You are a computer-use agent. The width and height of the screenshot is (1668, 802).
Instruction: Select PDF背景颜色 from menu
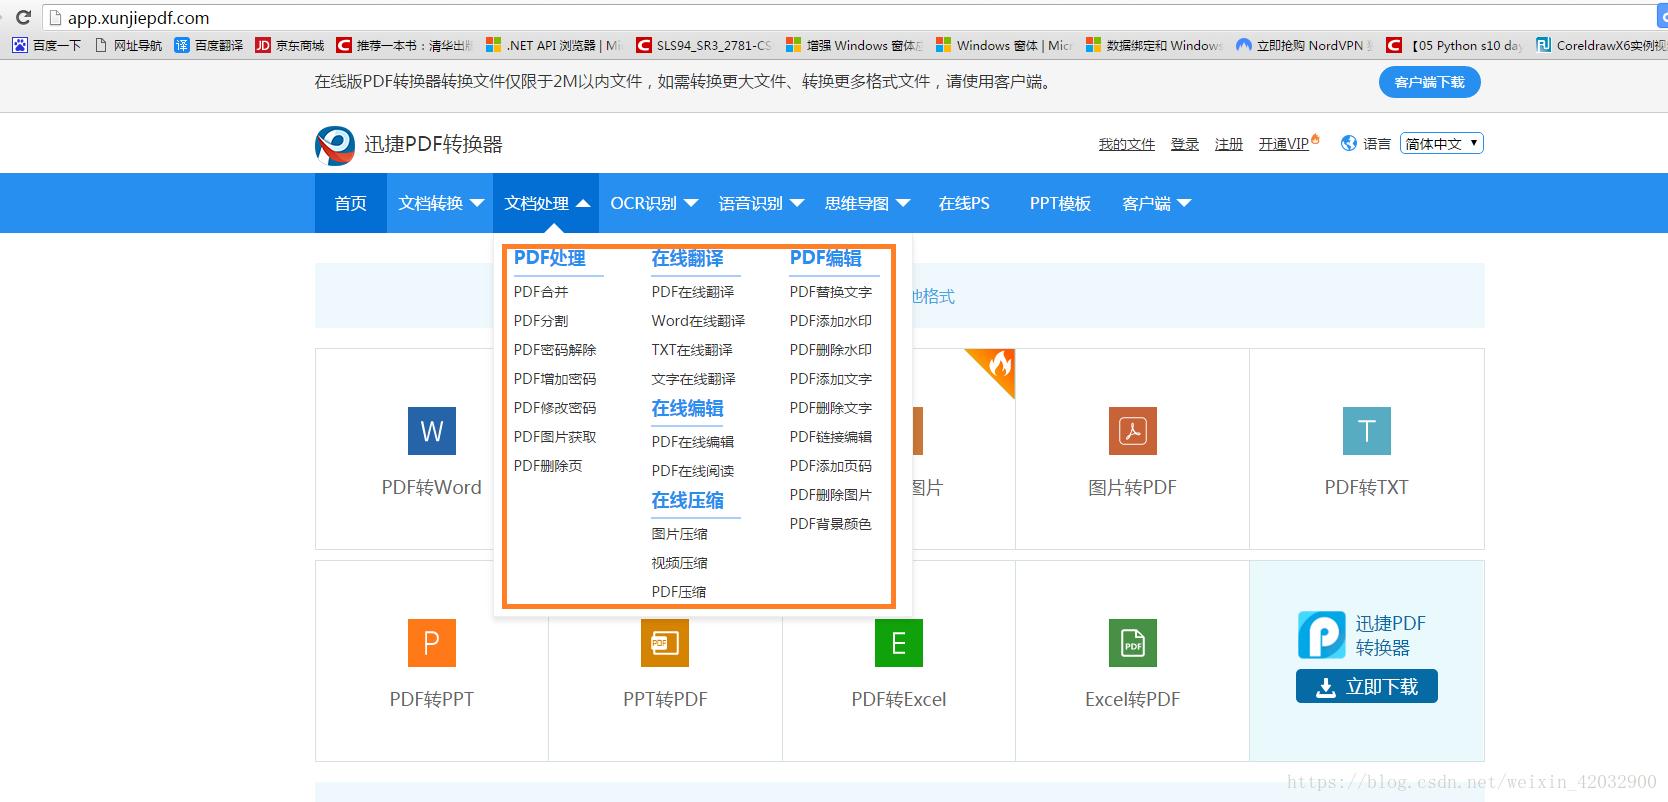831,524
